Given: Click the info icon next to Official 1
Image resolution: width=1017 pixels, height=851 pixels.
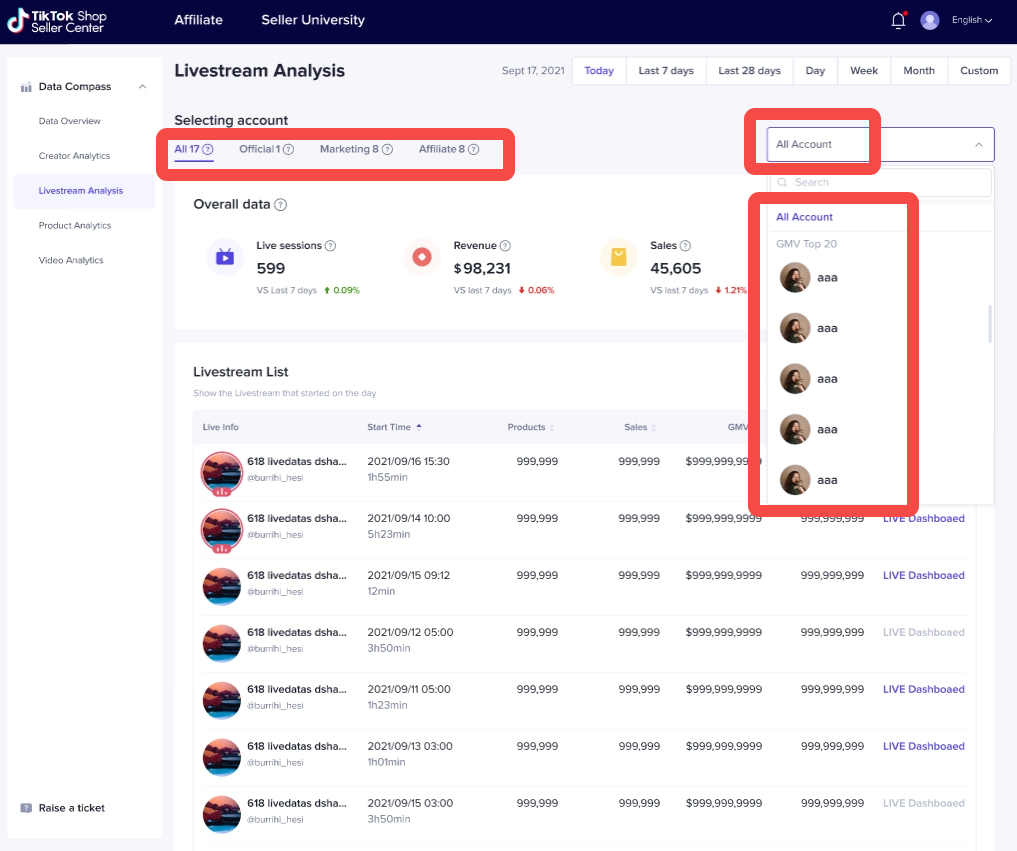Looking at the screenshot, I should (288, 150).
